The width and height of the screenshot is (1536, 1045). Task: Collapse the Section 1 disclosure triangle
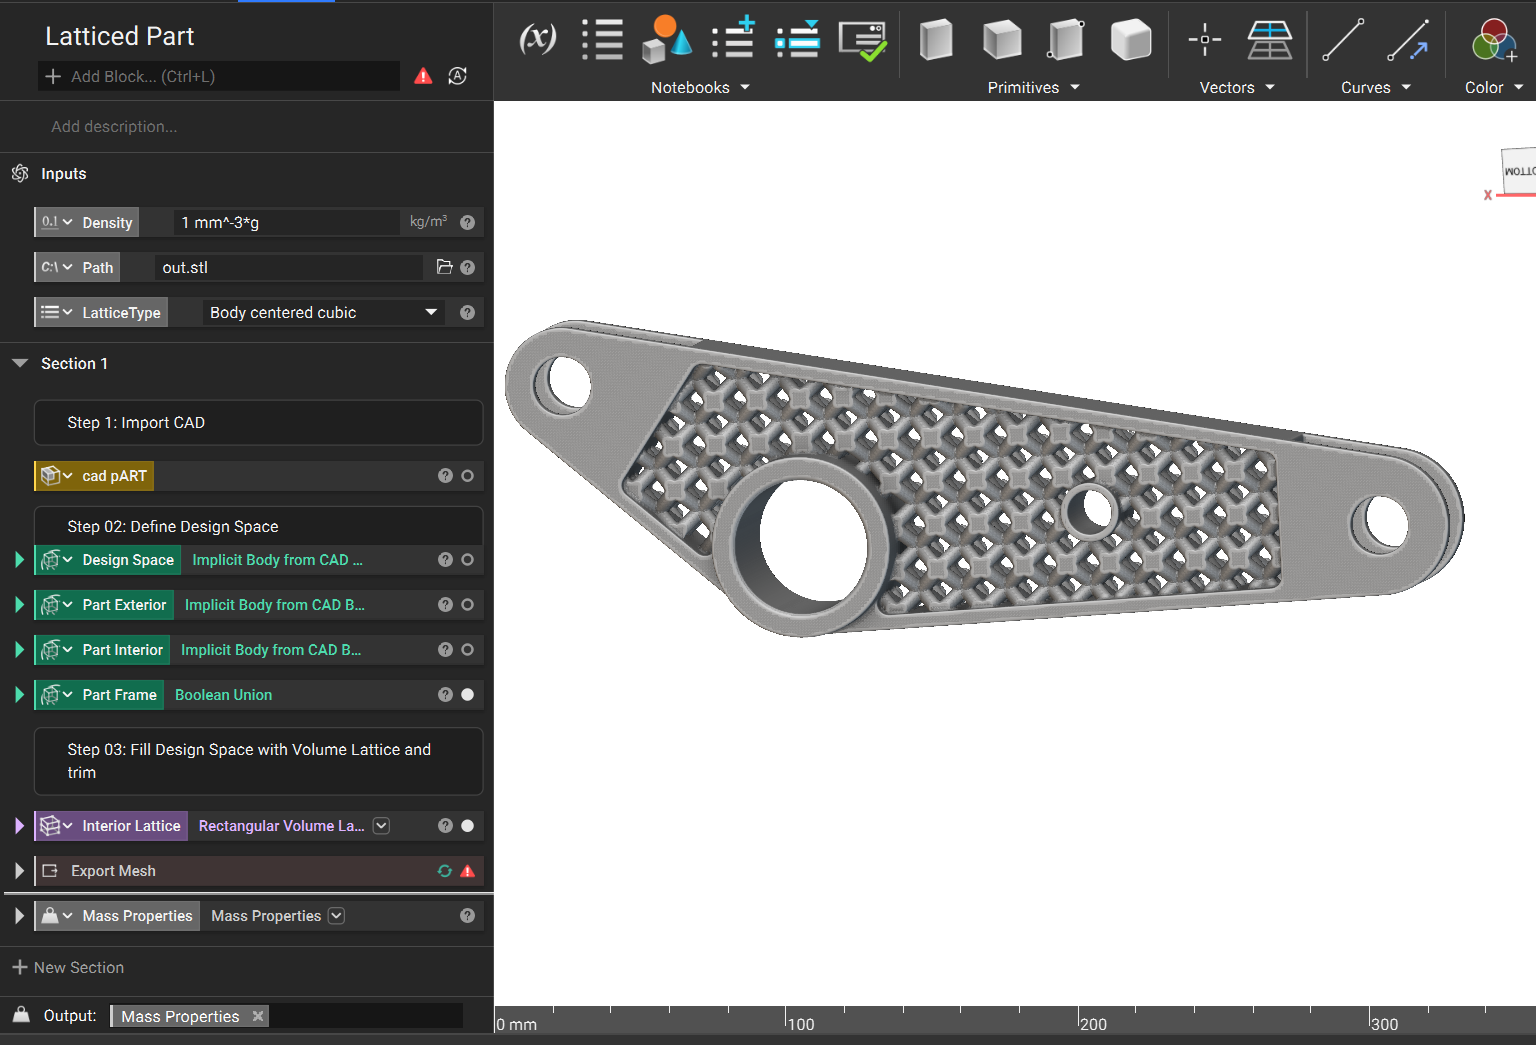click(19, 363)
